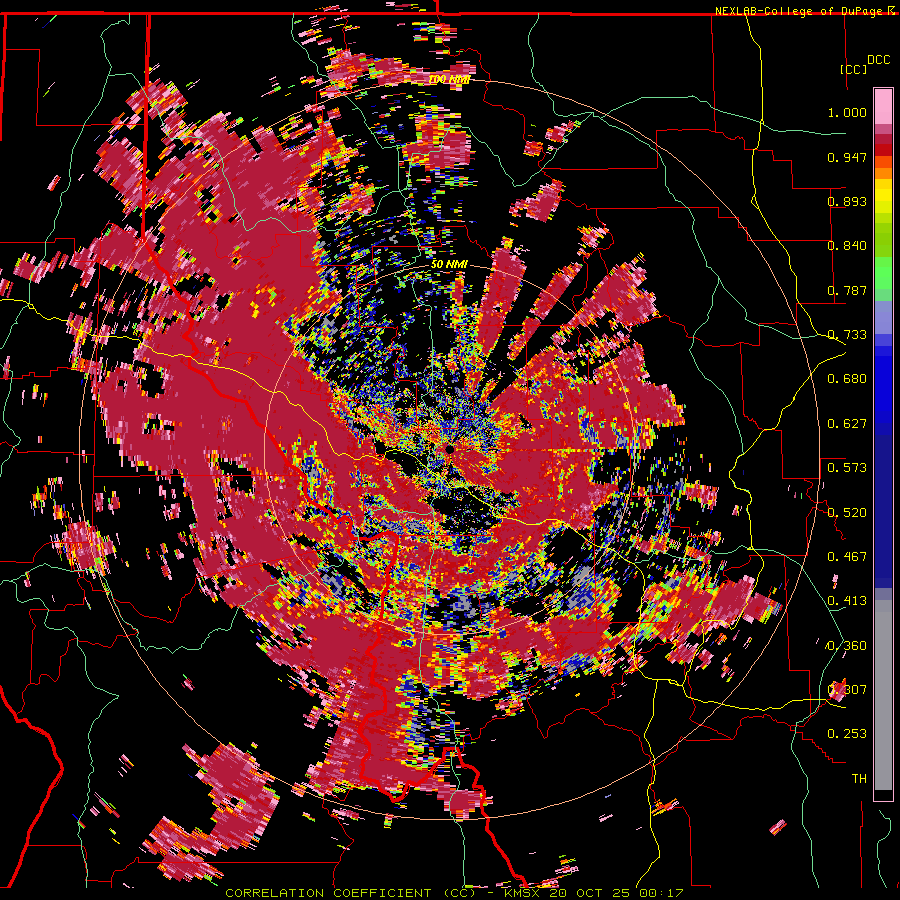
Task: Click the 0.840 legend value
Action: coord(847,246)
